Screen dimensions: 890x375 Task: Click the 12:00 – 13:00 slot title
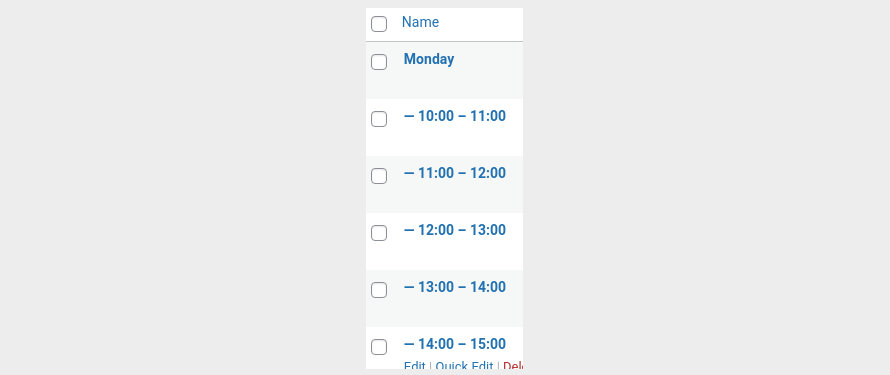tap(455, 230)
